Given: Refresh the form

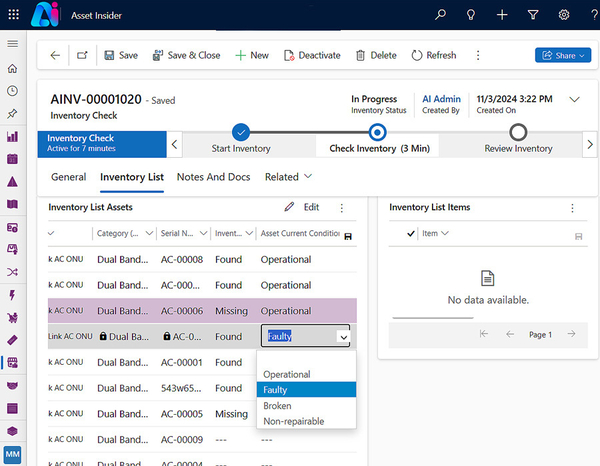Looking at the screenshot, I should (434, 55).
